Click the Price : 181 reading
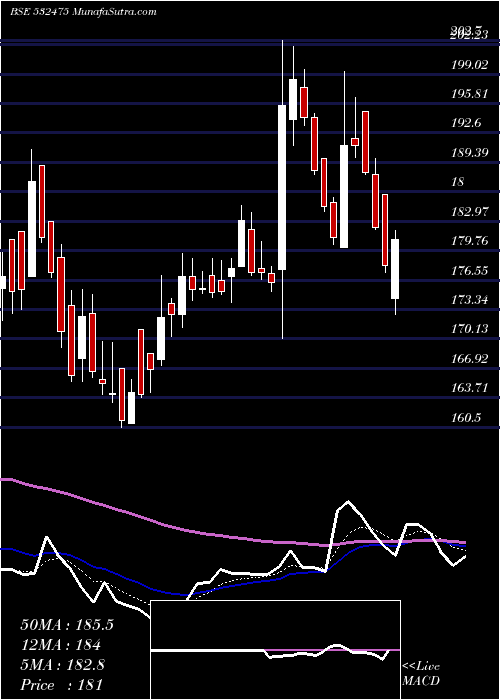 62,685
